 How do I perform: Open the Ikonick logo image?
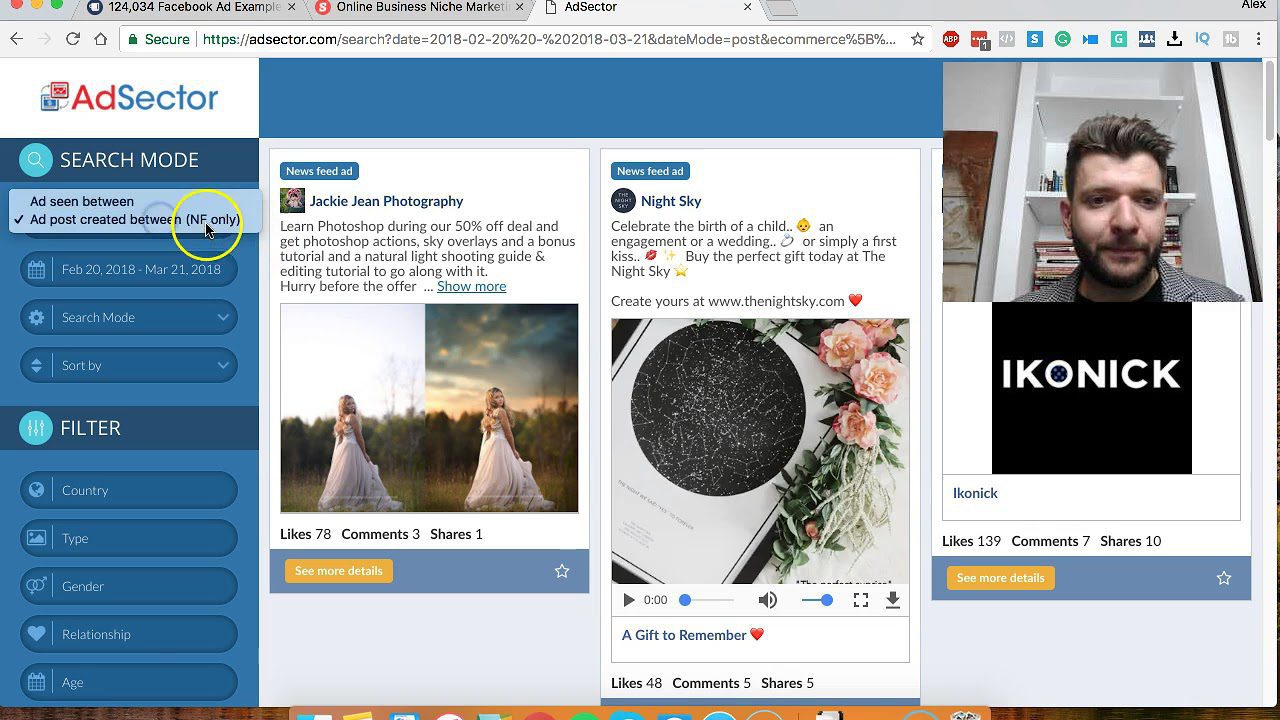pyautogui.click(x=1092, y=388)
